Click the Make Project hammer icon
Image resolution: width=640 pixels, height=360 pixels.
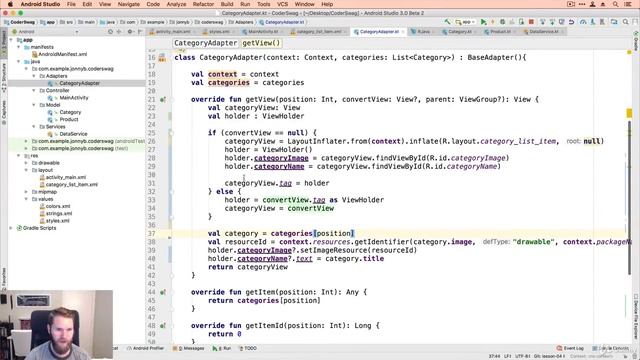(448, 22)
